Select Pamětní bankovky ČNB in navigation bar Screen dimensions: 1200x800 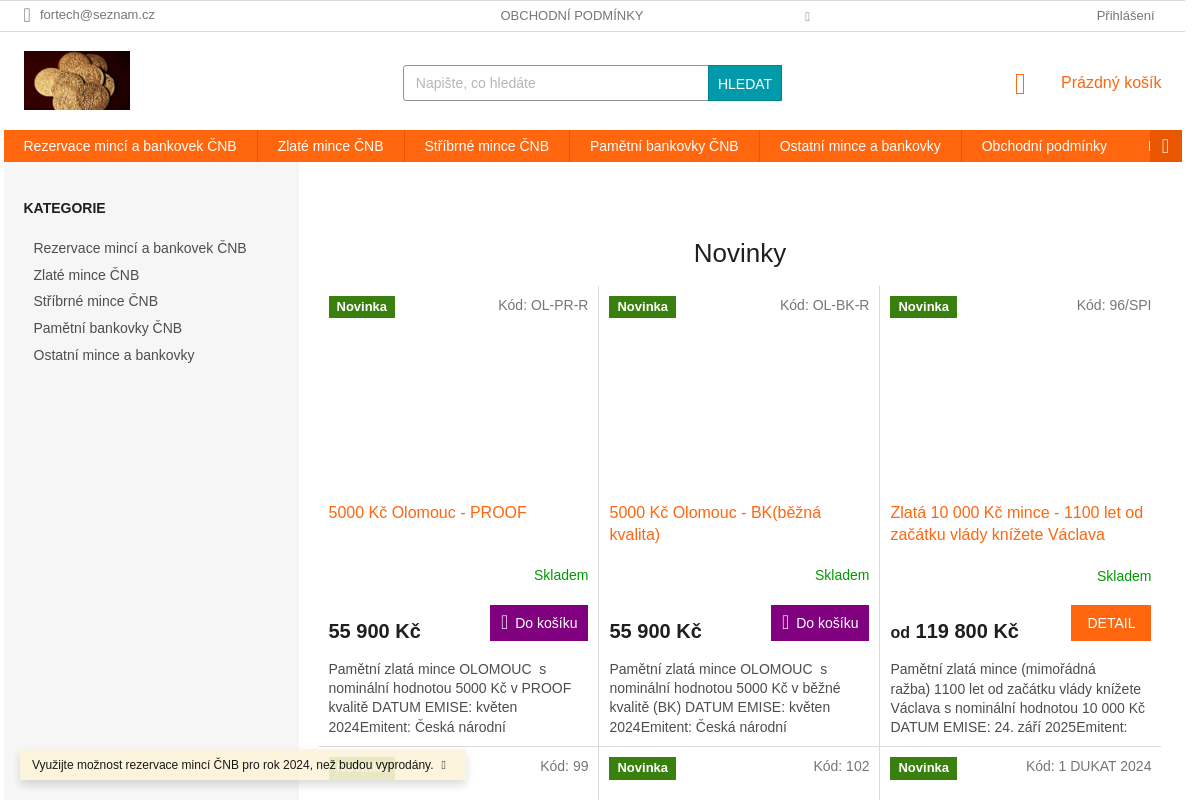[x=664, y=146]
